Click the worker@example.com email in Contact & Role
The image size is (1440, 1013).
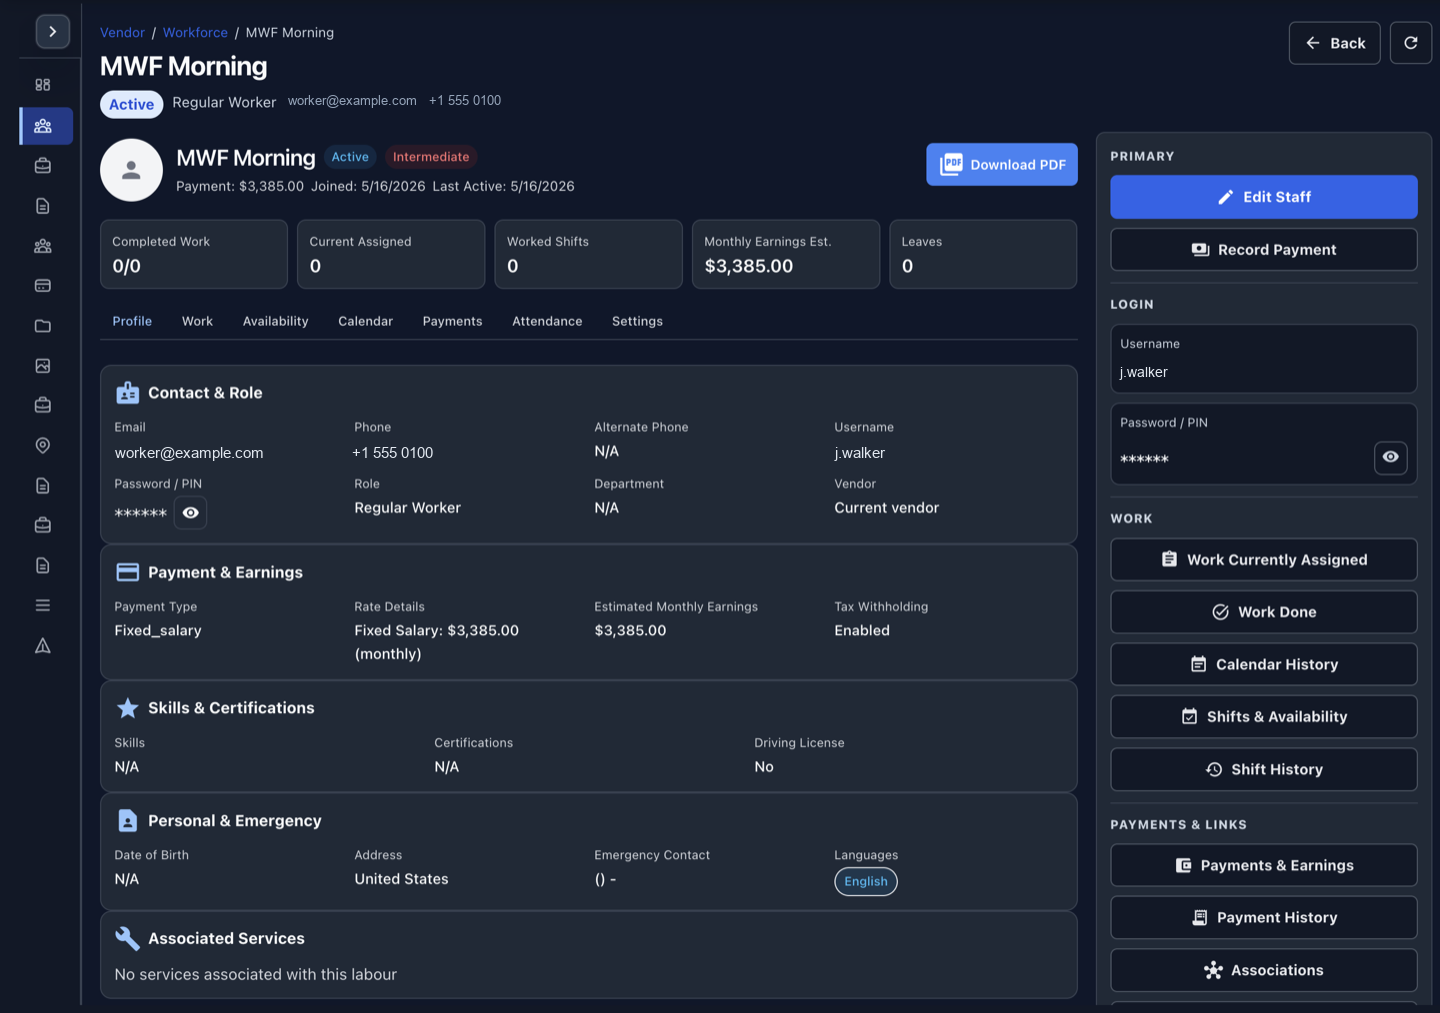189,453
